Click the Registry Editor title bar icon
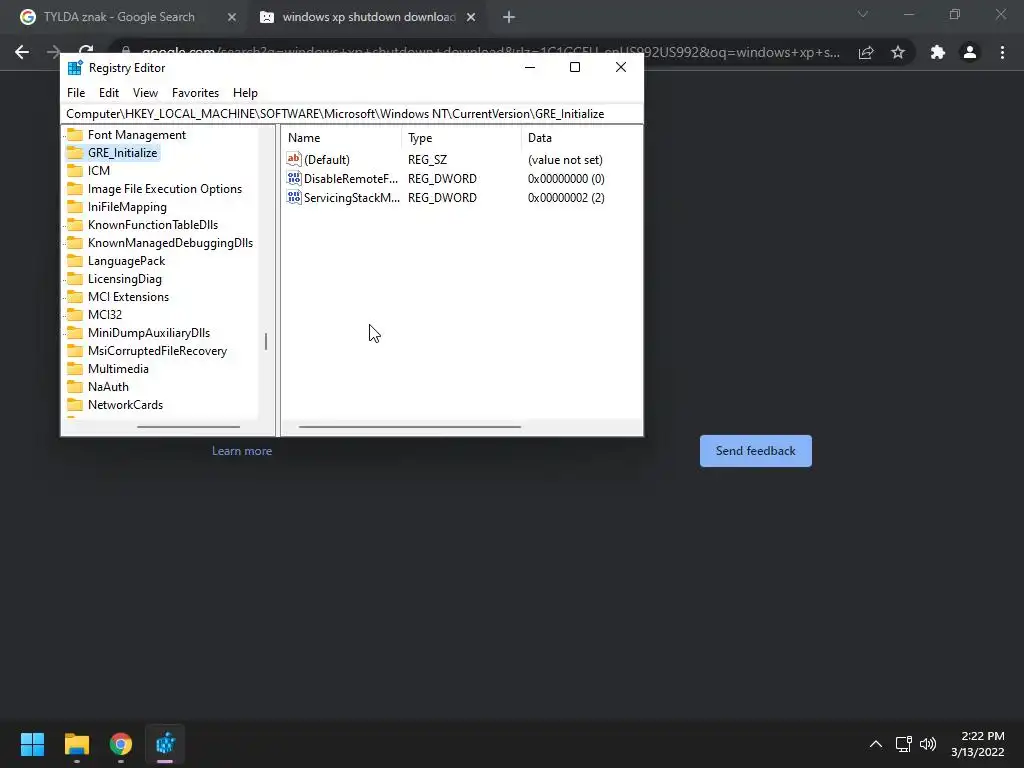1024x768 pixels. tap(75, 67)
